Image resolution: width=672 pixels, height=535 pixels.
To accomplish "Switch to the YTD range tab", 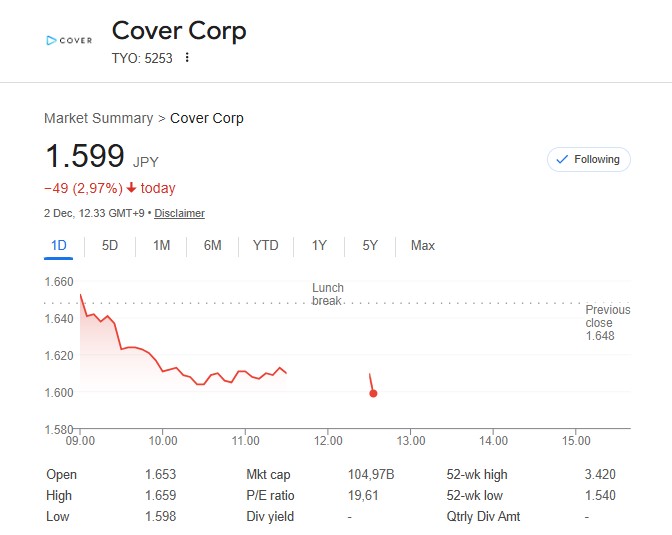I will point(266,246).
